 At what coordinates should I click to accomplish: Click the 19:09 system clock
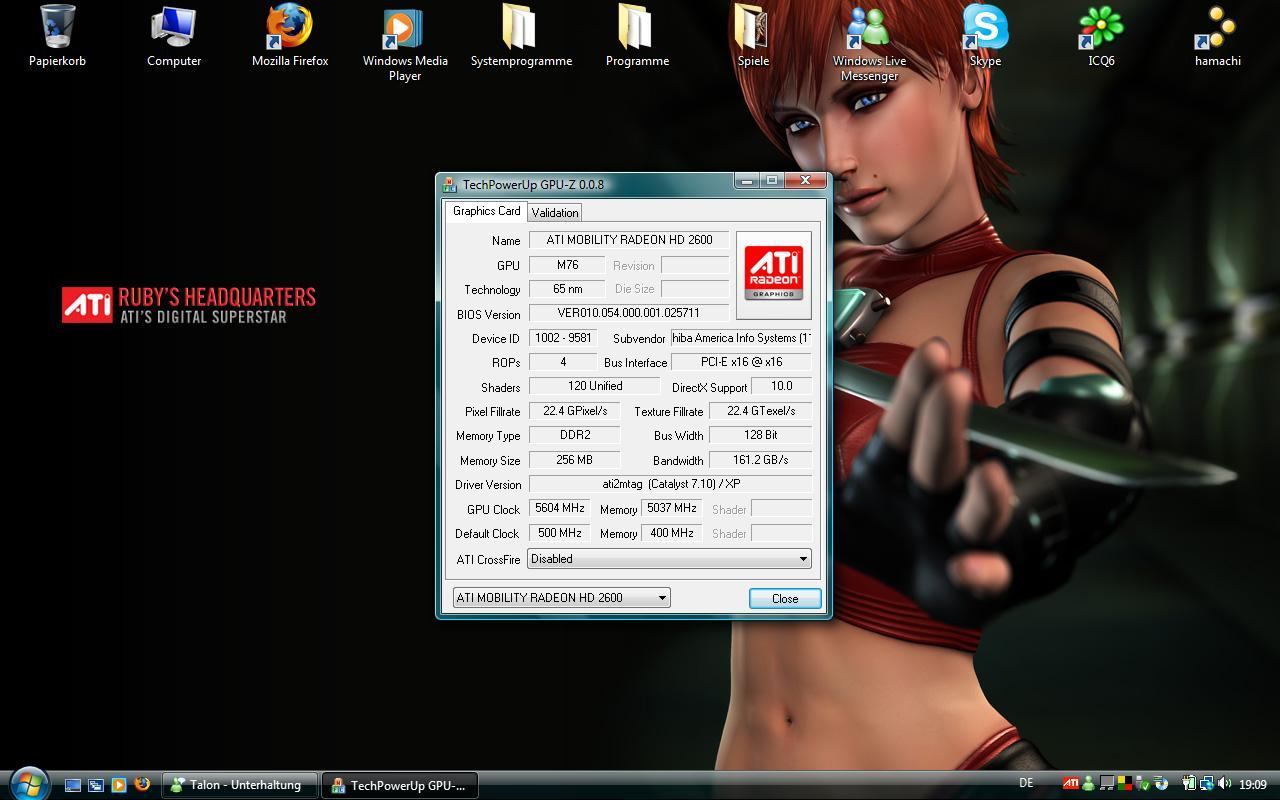coord(1253,784)
